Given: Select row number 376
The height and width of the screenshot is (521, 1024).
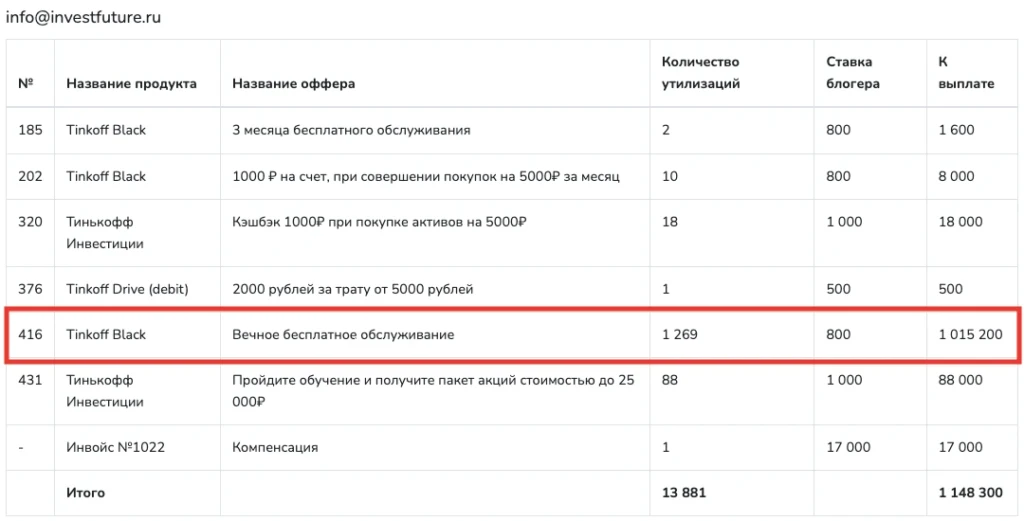Looking at the screenshot, I should point(30,289).
